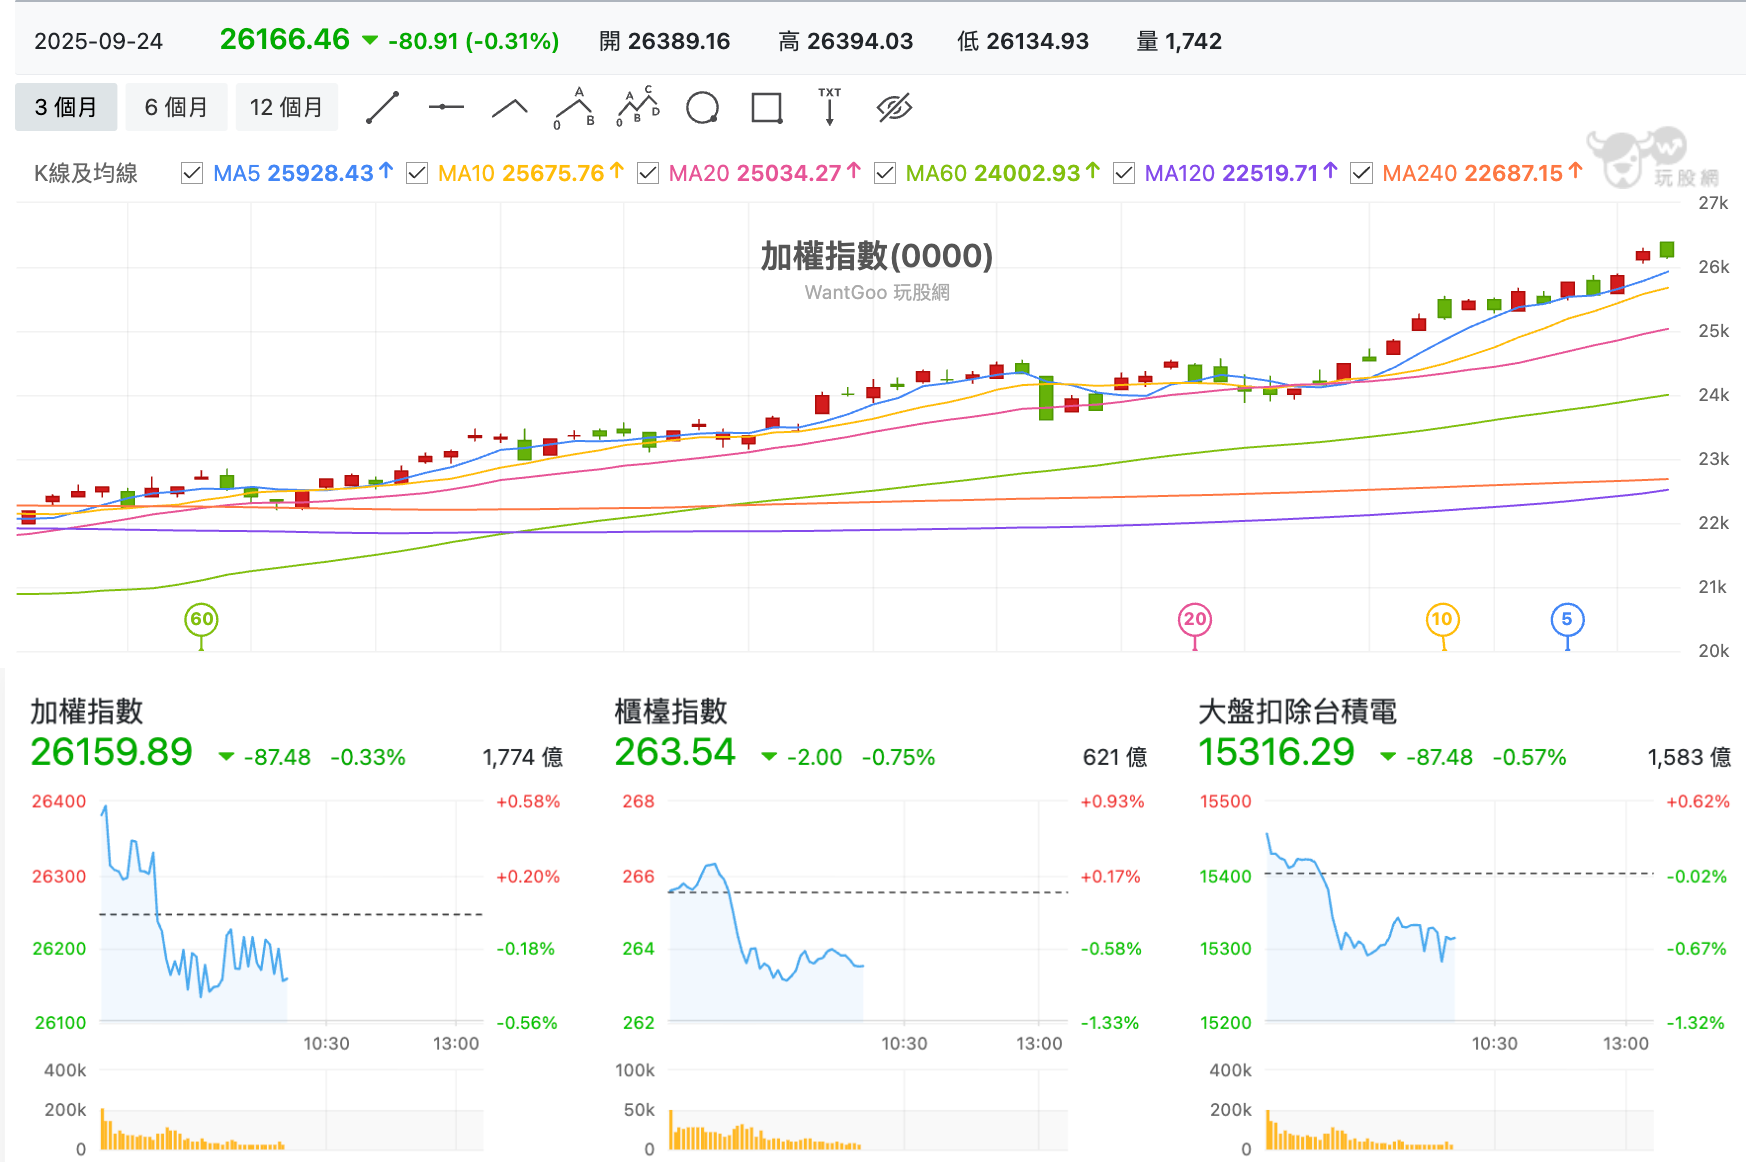Screen dimensions: 1746x1162
Task: Uncheck the MA60 moving average checkbox
Action: click(x=885, y=174)
